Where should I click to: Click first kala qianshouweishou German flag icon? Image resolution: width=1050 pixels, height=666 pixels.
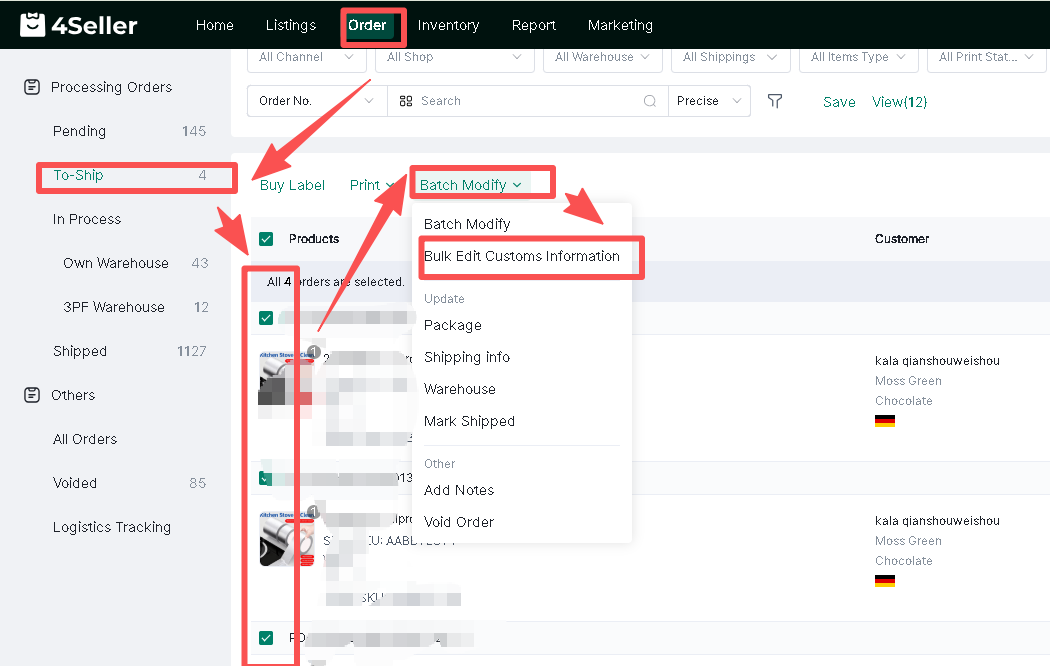(885, 421)
